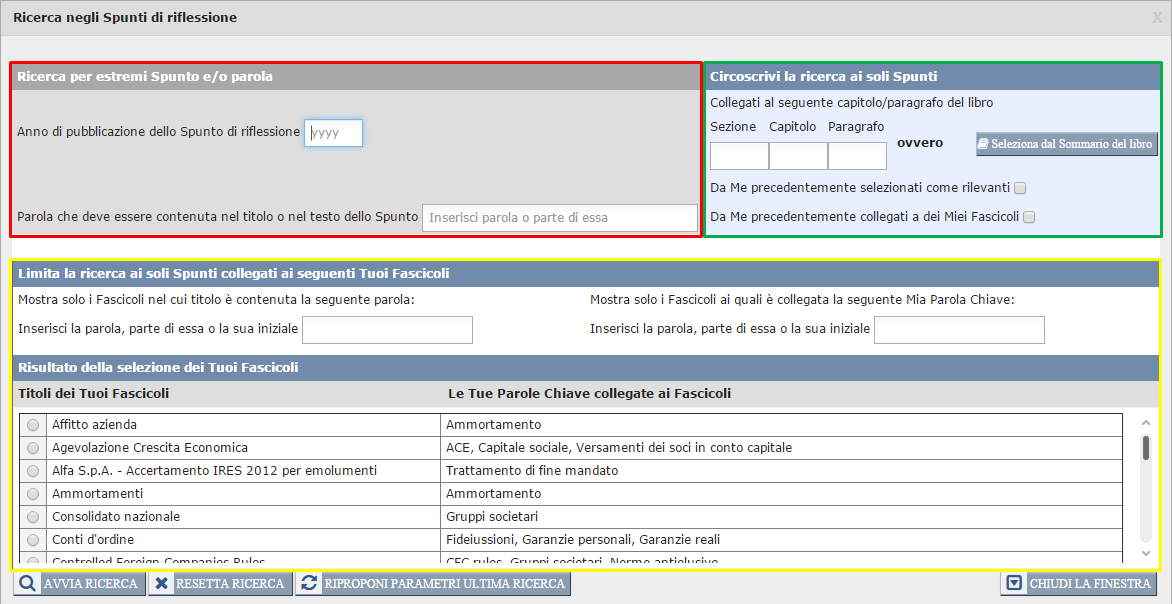This screenshot has height=604, width=1172.
Task: Click the arrow icon on Chiudi la Finestra
Action: click(x=1014, y=584)
